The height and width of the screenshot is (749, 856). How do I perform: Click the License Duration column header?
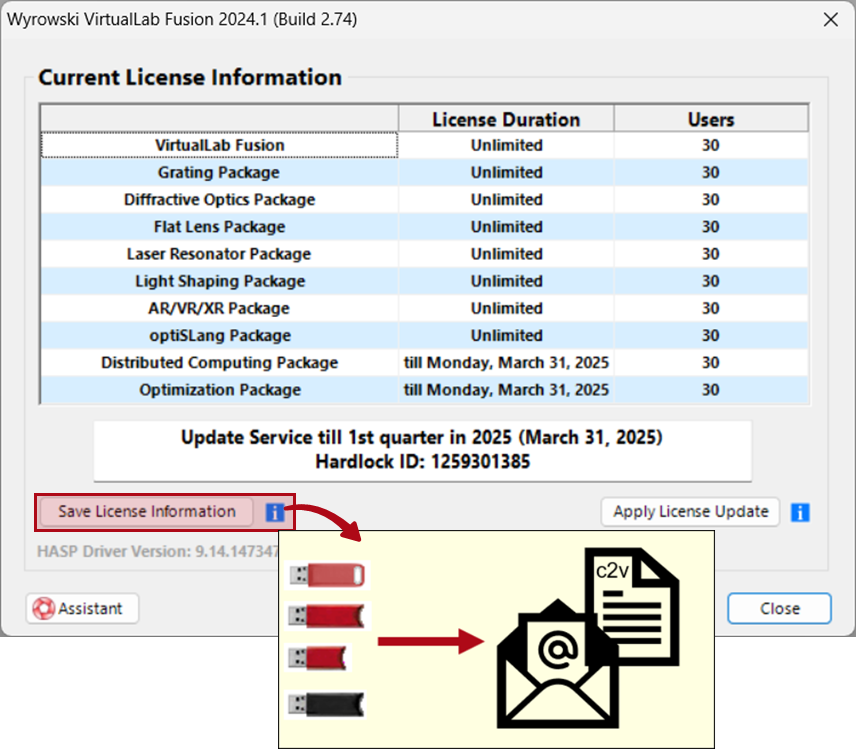(x=506, y=119)
